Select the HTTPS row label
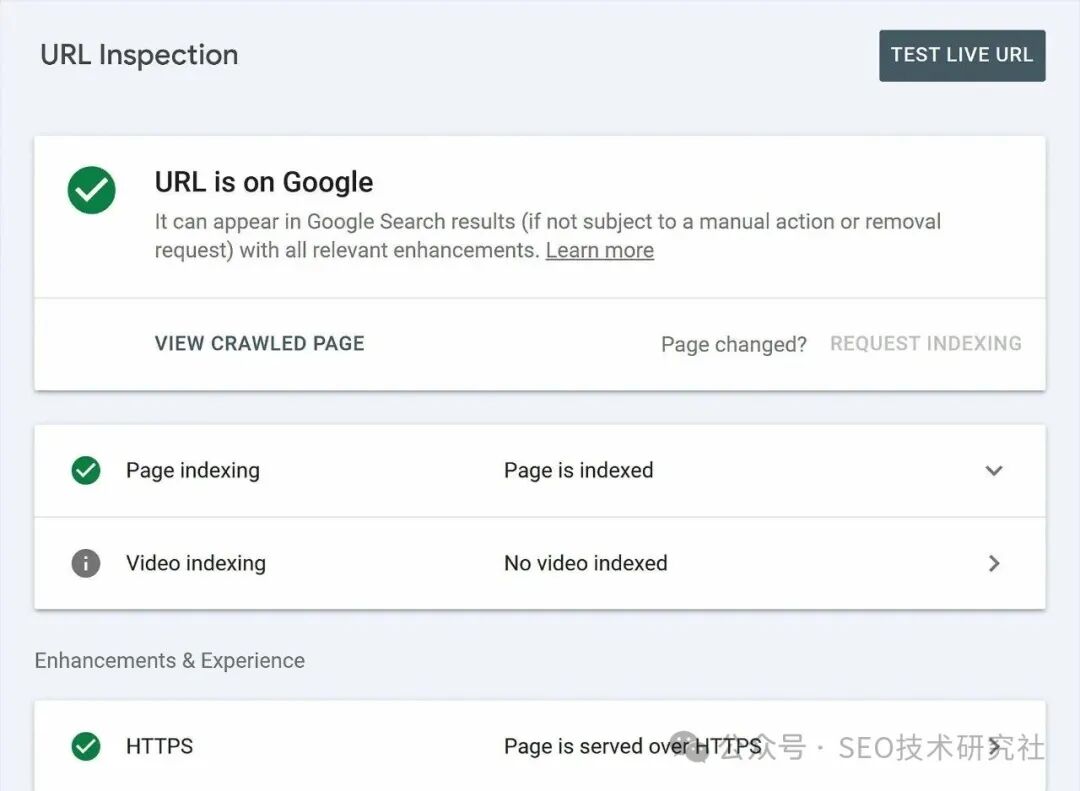The image size is (1080, 791). (x=159, y=746)
